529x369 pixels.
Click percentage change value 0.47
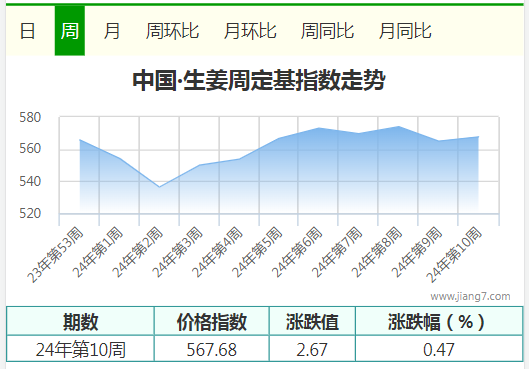coord(439,349)
